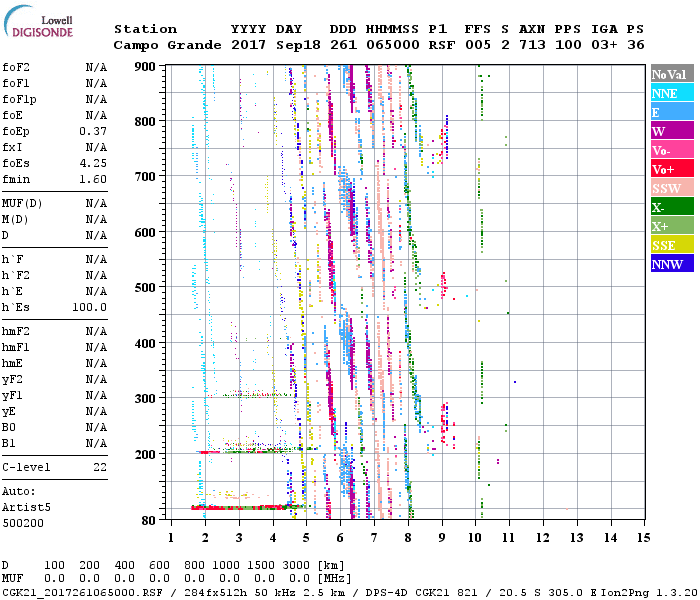Screen dimensions: 700x600
Task: Click the isolated blue echo dot near 11 MHz
Action: point(515,382)
